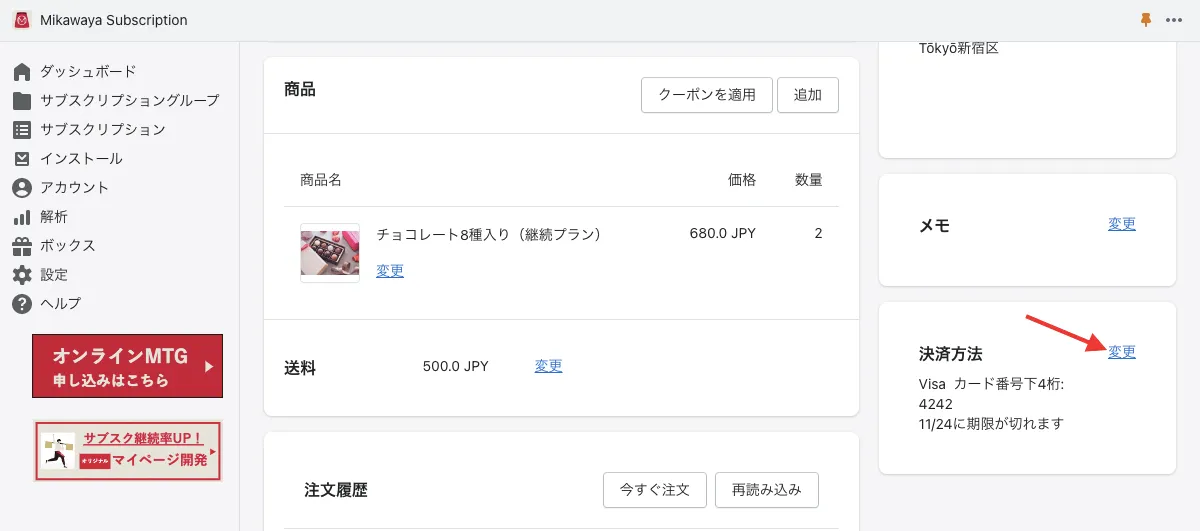
Task: Click the box gift icon
Action: [22, 246]
